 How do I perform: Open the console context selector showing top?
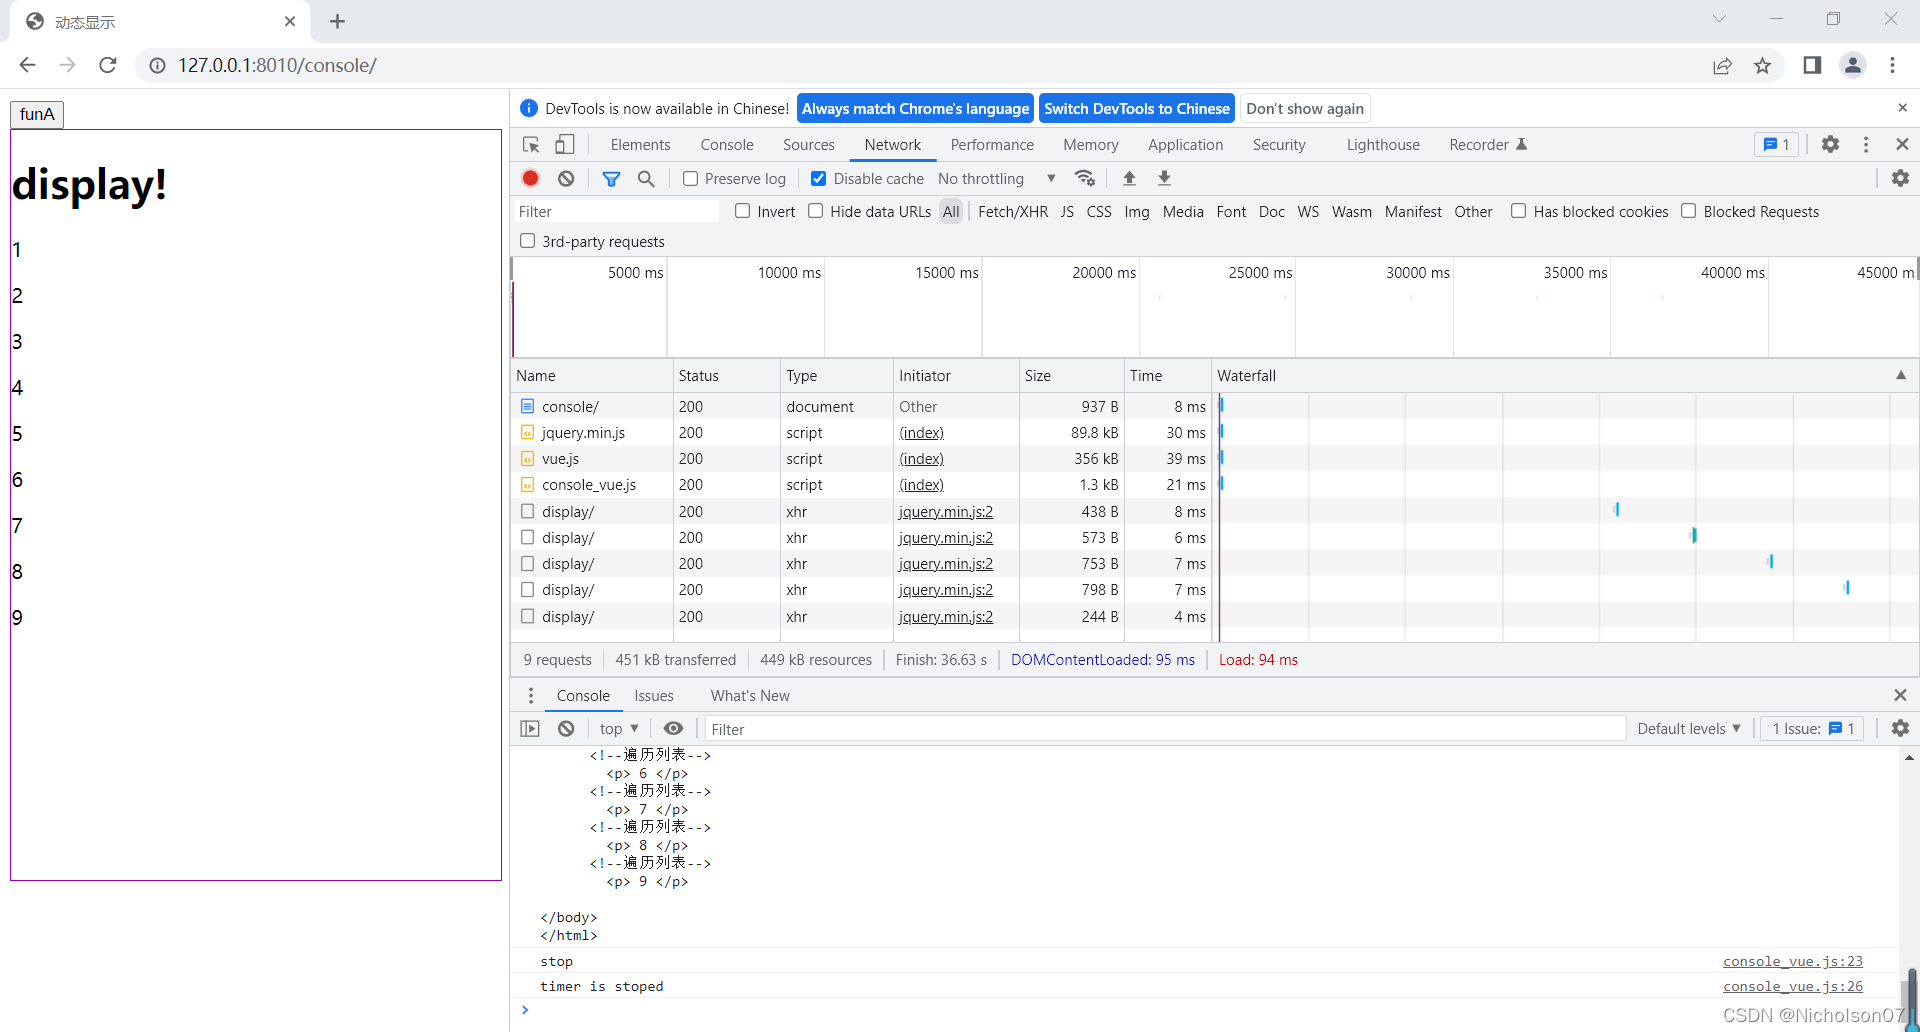tap(618, 728)
